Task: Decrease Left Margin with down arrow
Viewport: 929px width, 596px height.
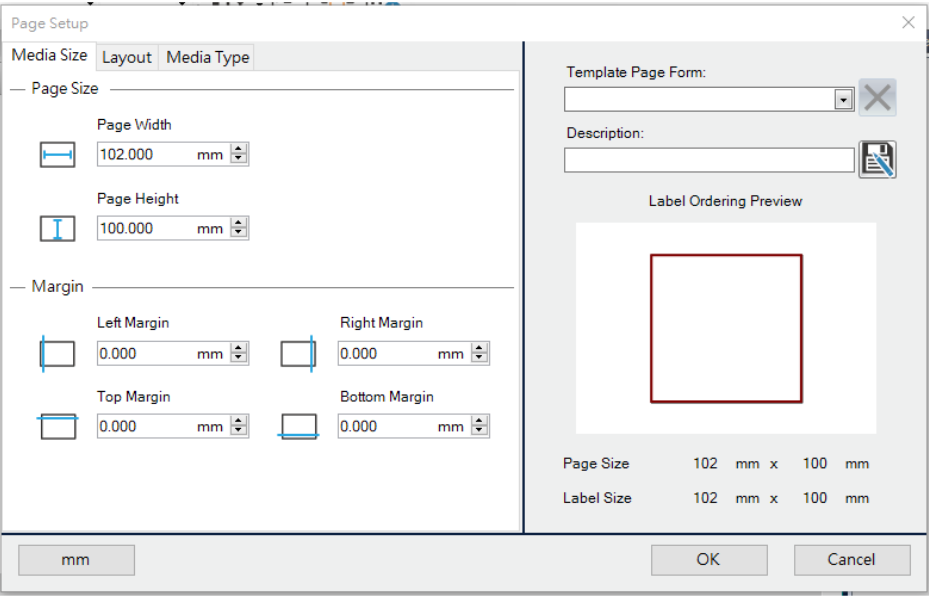Action: tap(239, 358)
